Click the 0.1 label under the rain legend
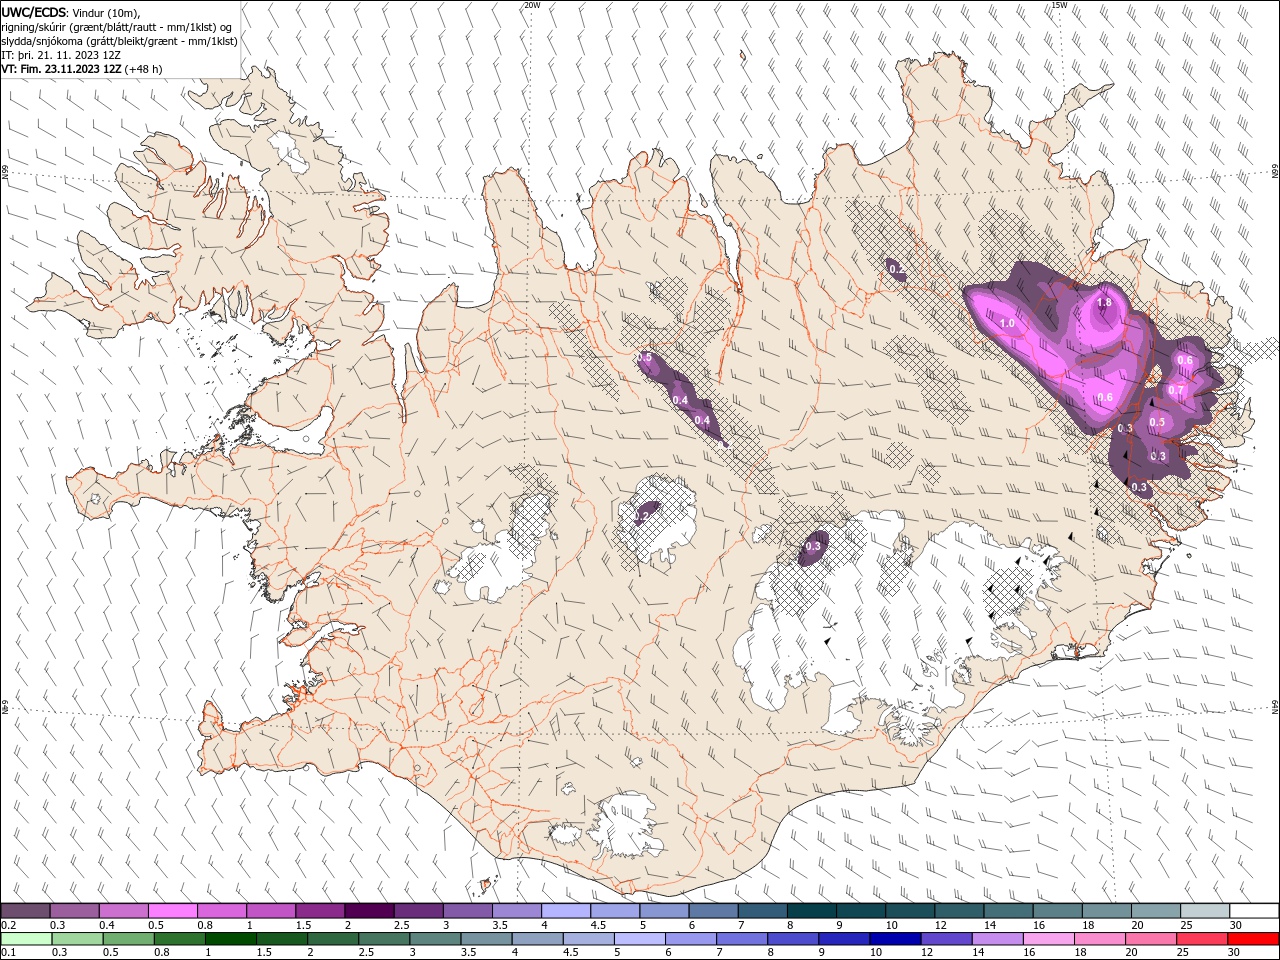The height and width of the screenshot is (960, 1280). 8,953
